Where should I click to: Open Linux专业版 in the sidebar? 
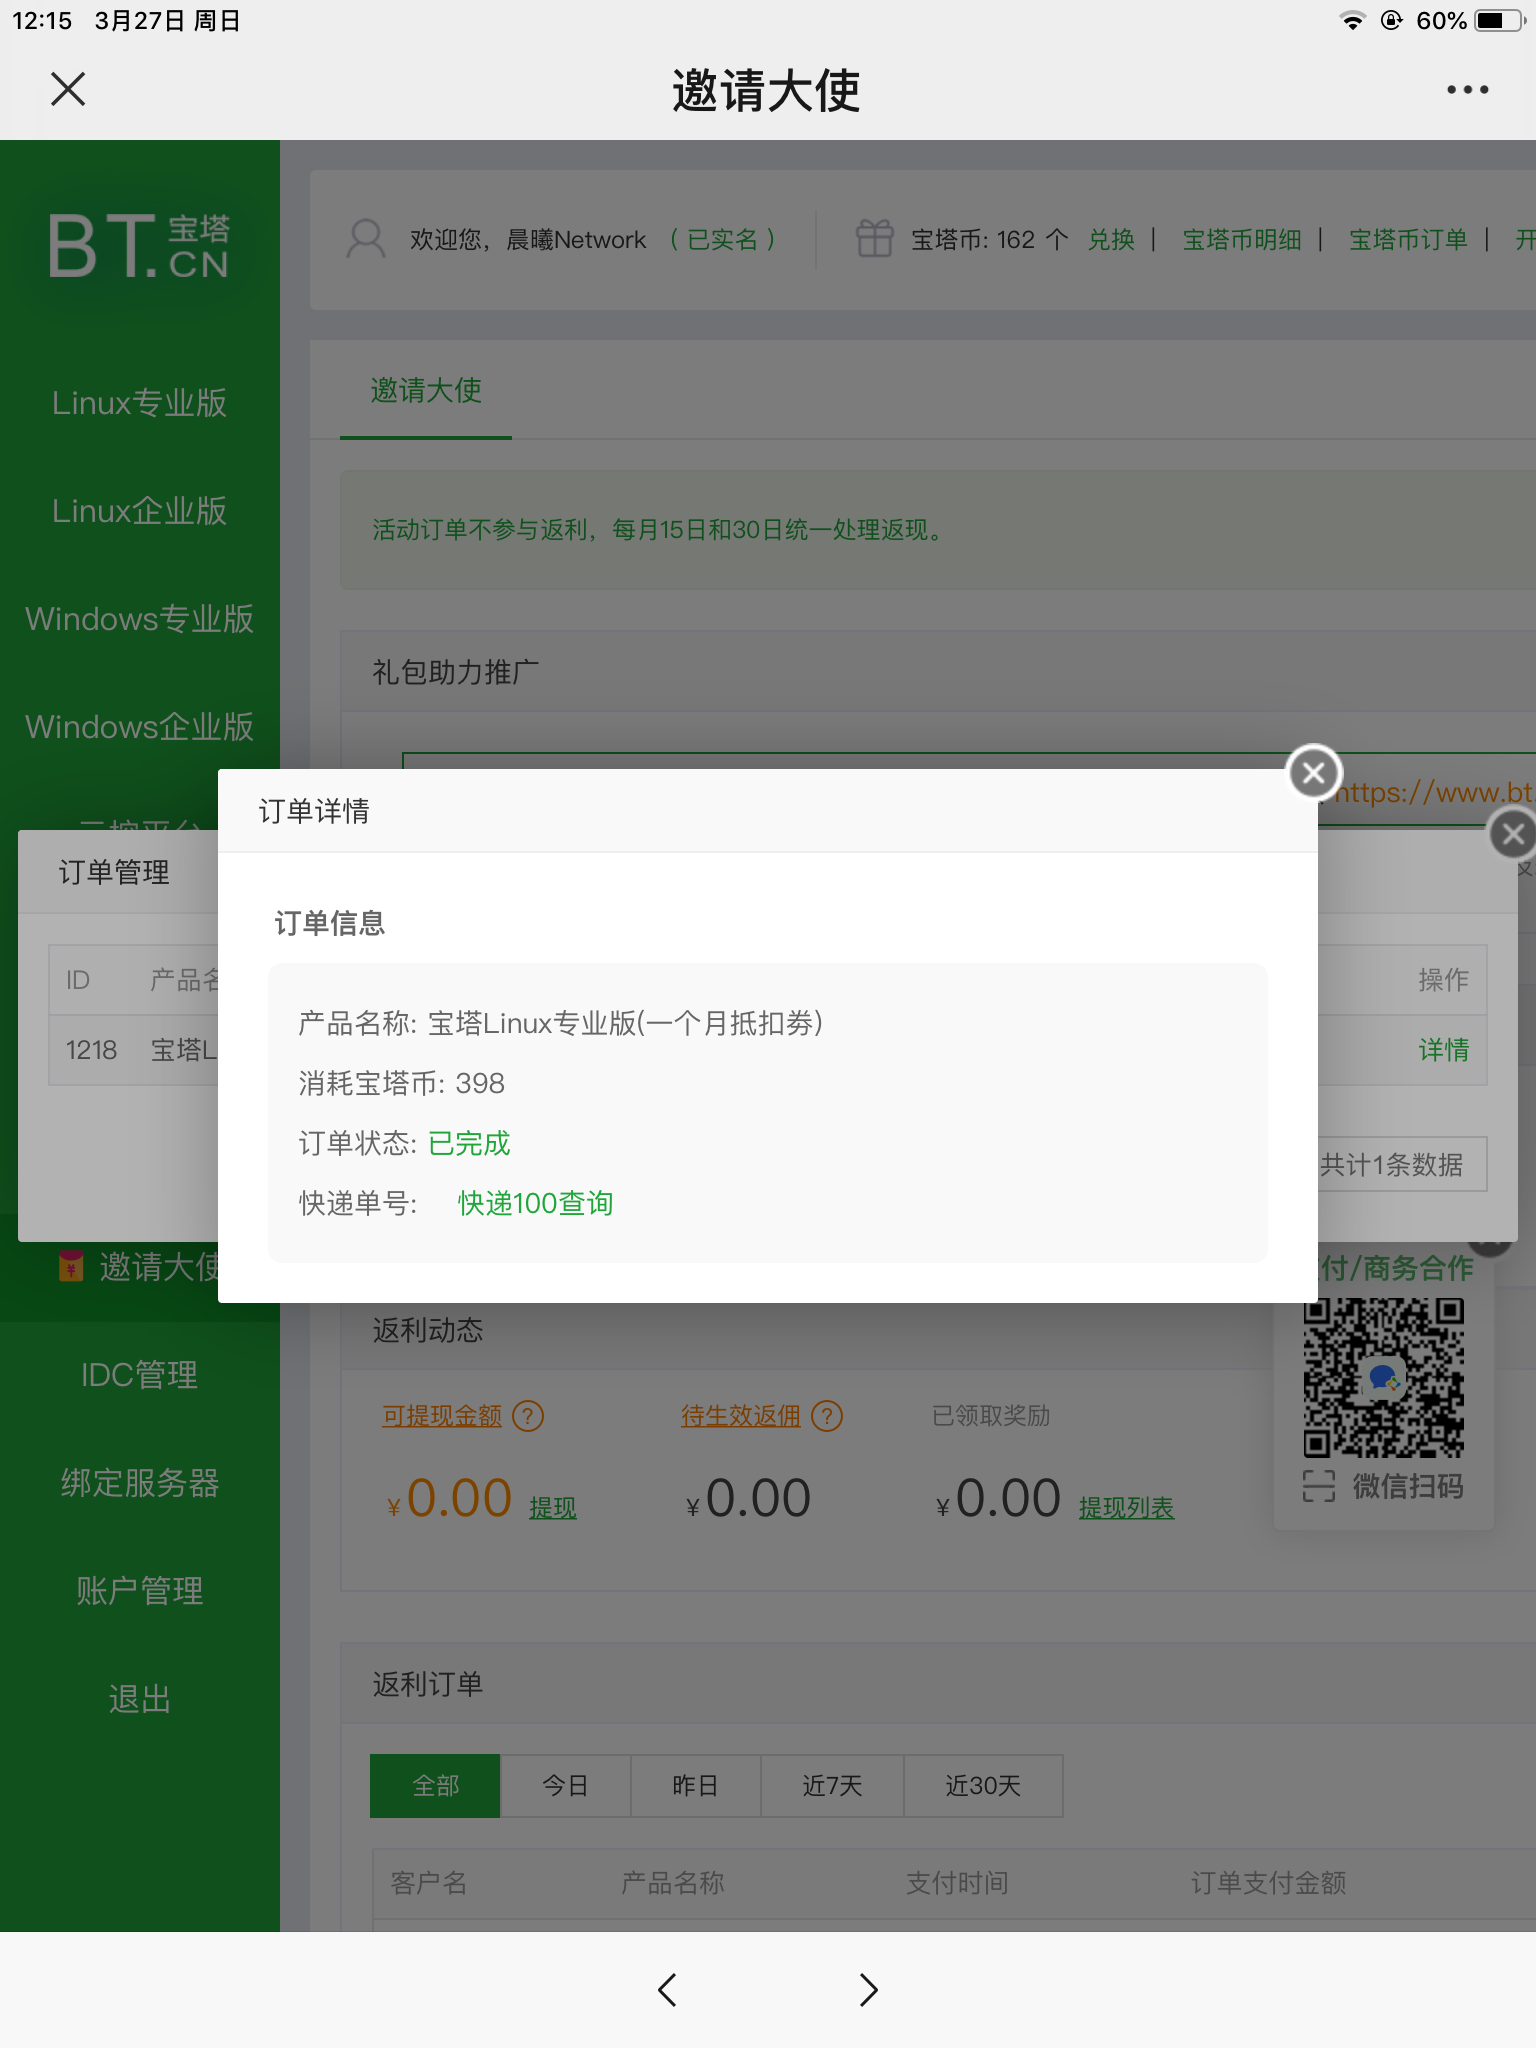(139, 403)
